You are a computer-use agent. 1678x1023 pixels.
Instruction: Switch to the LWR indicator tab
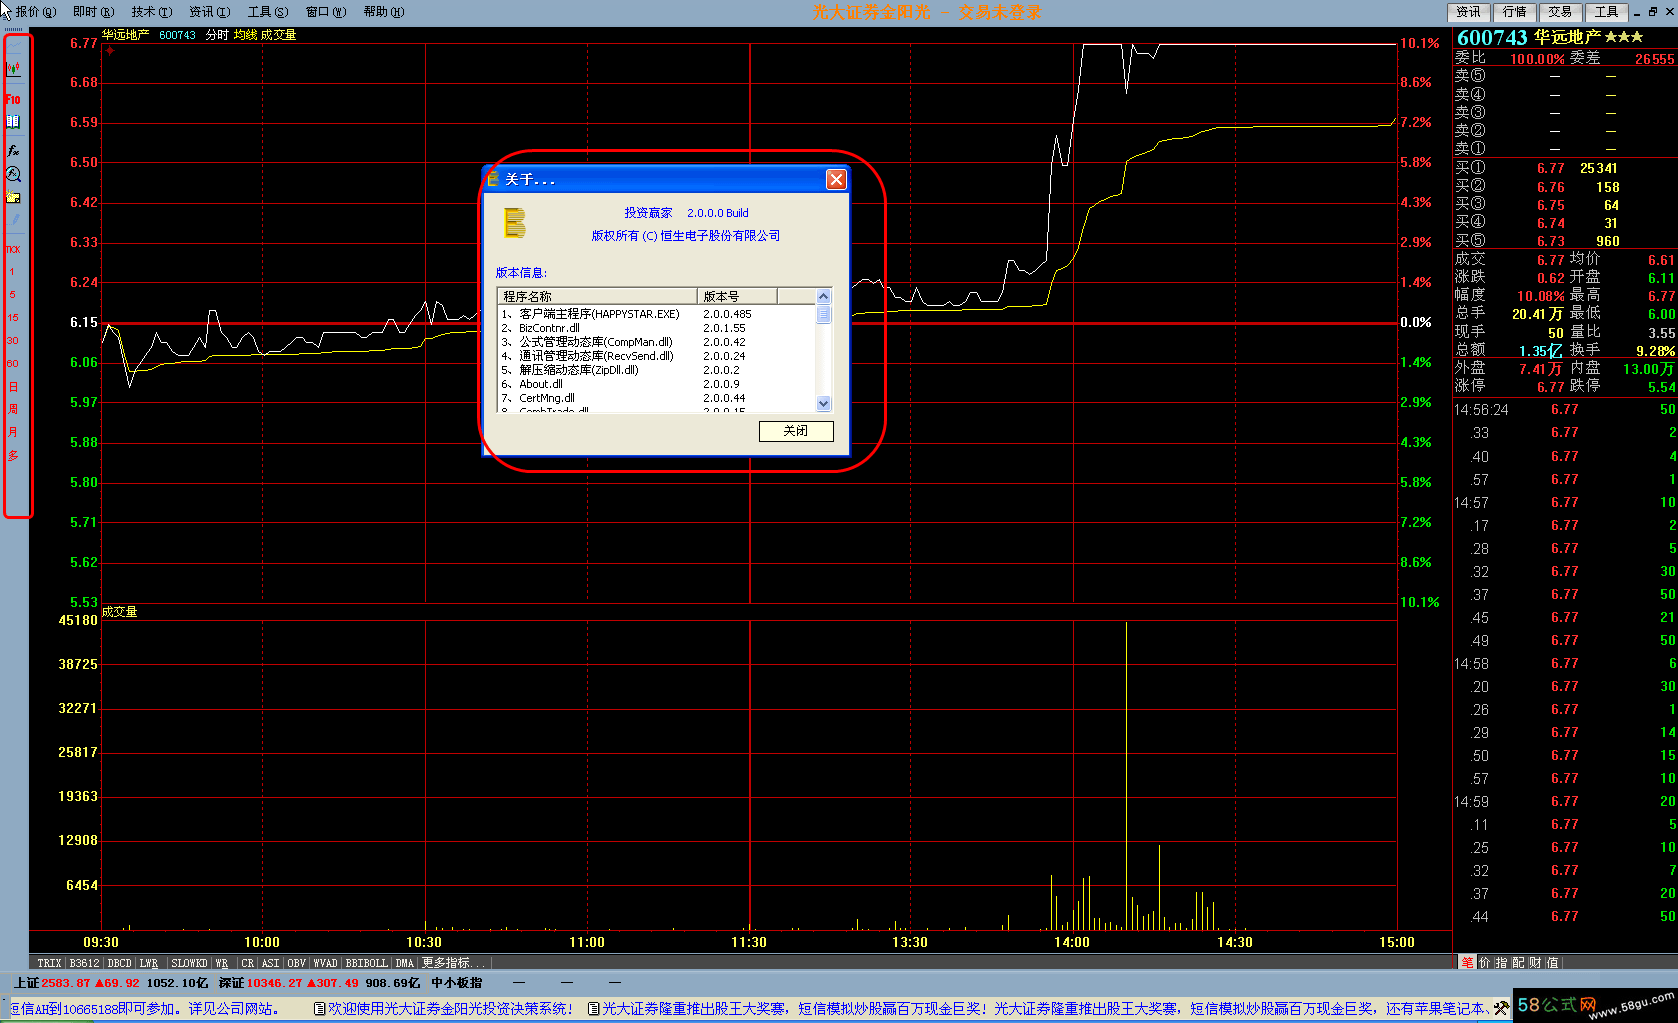click(x=149, y=963)
